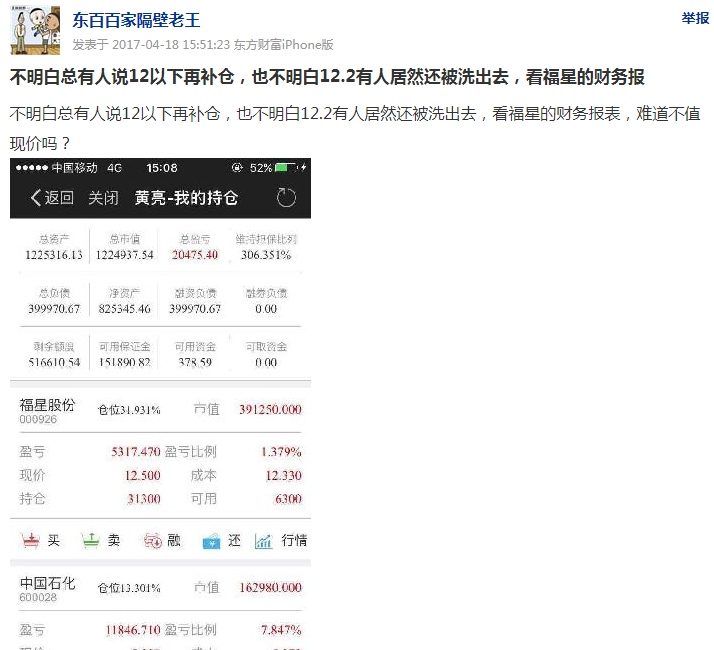Click the signal dots in status bar
This screenshot has height=650, width=714.
tap(31, 168)
